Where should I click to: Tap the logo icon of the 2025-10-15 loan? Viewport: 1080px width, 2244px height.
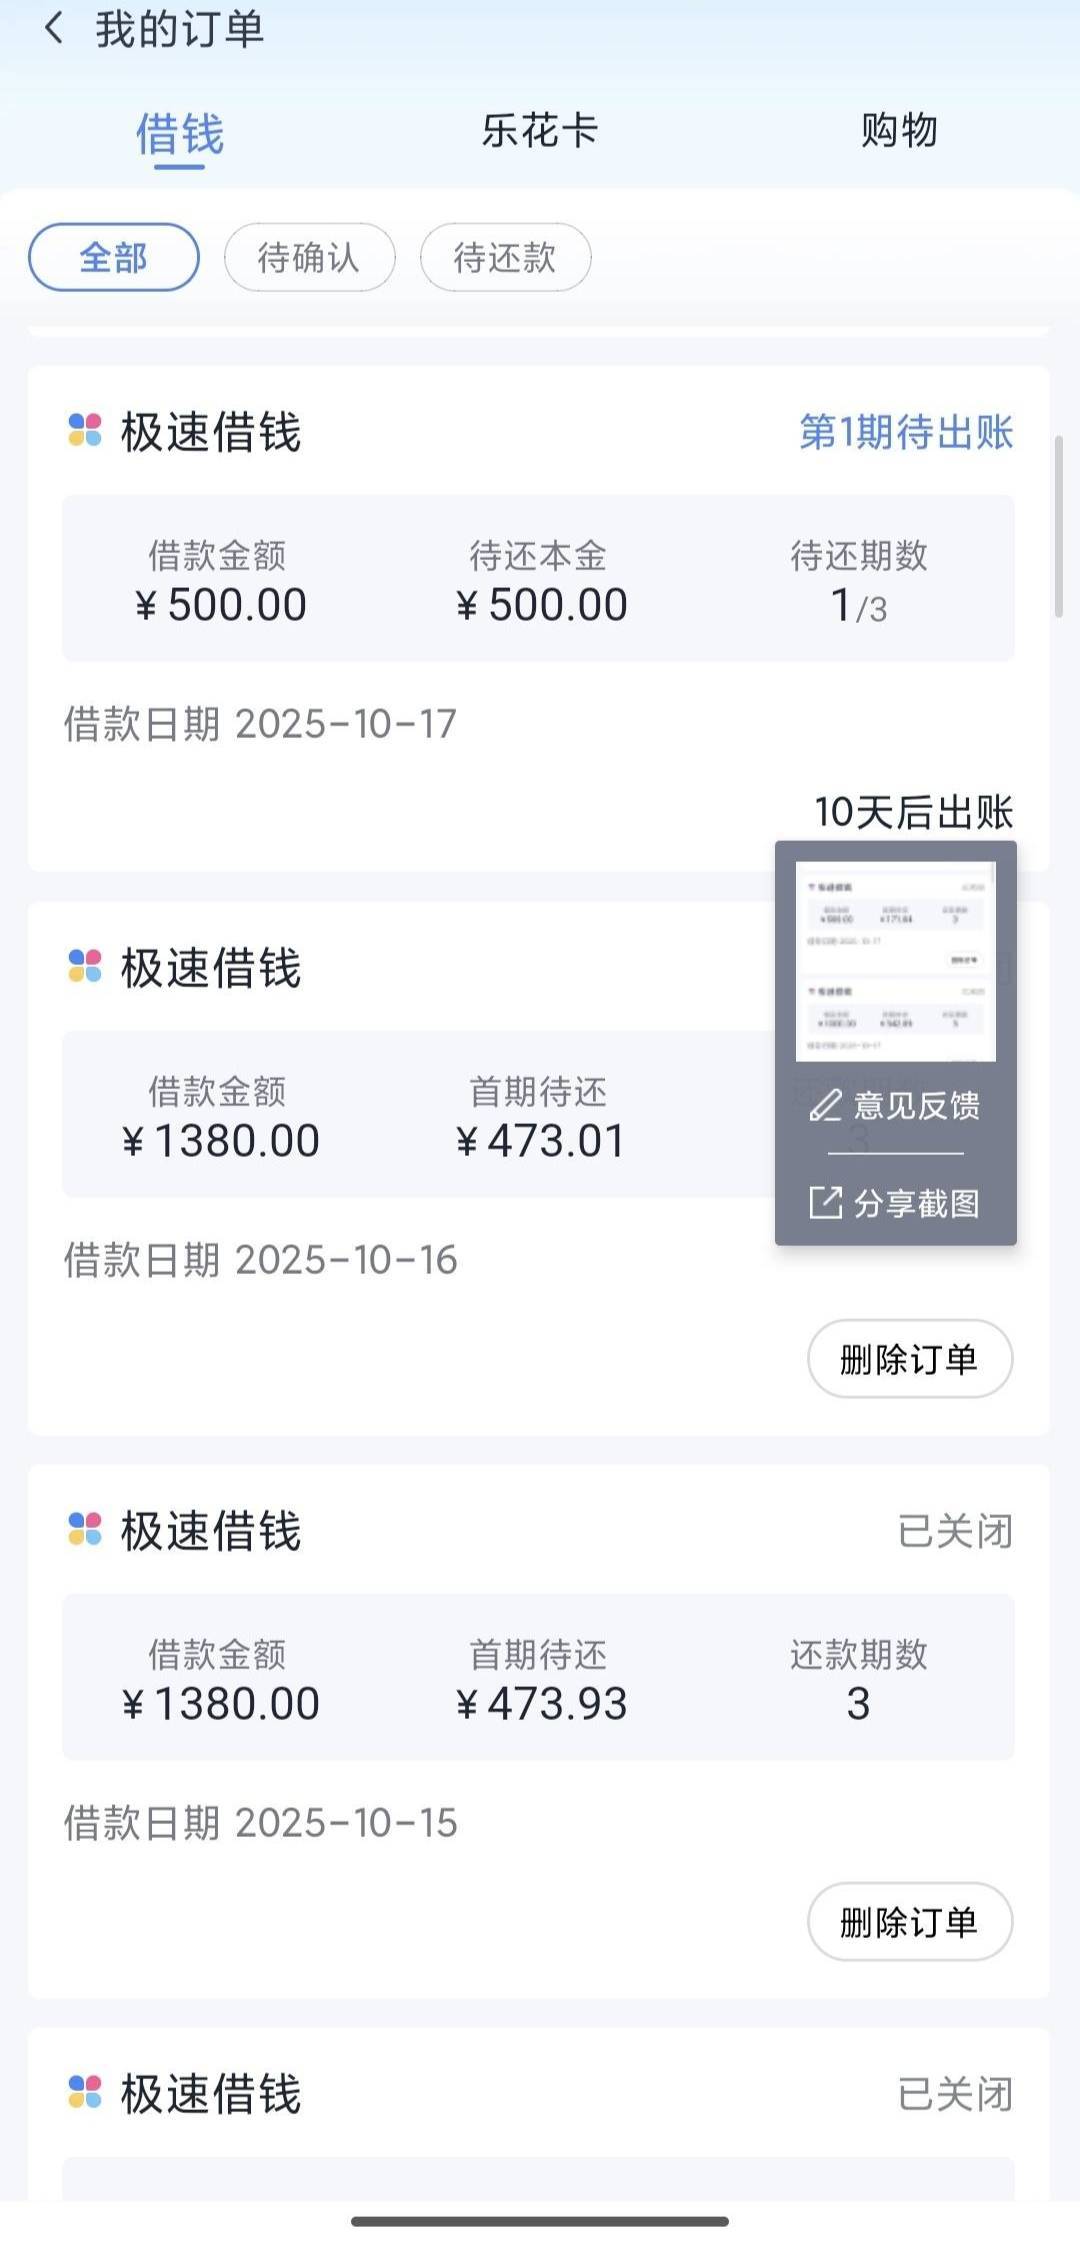coord(85,1529)
